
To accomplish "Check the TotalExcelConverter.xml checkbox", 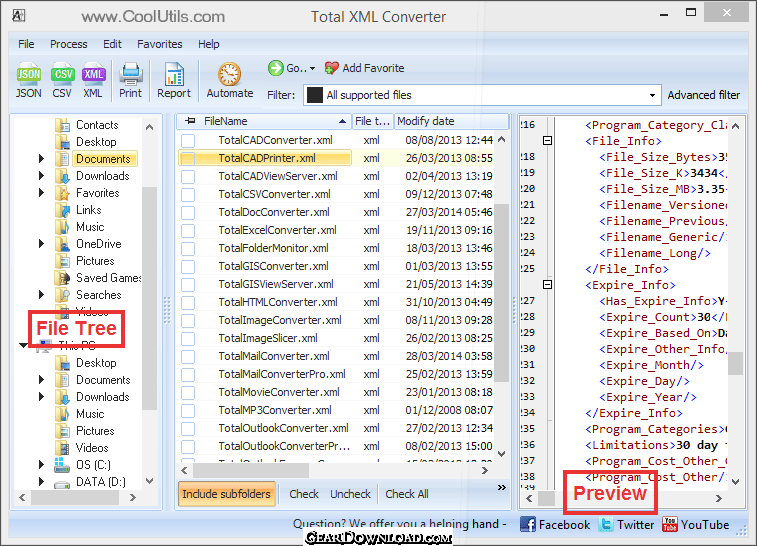I will [x=188, y=230].
